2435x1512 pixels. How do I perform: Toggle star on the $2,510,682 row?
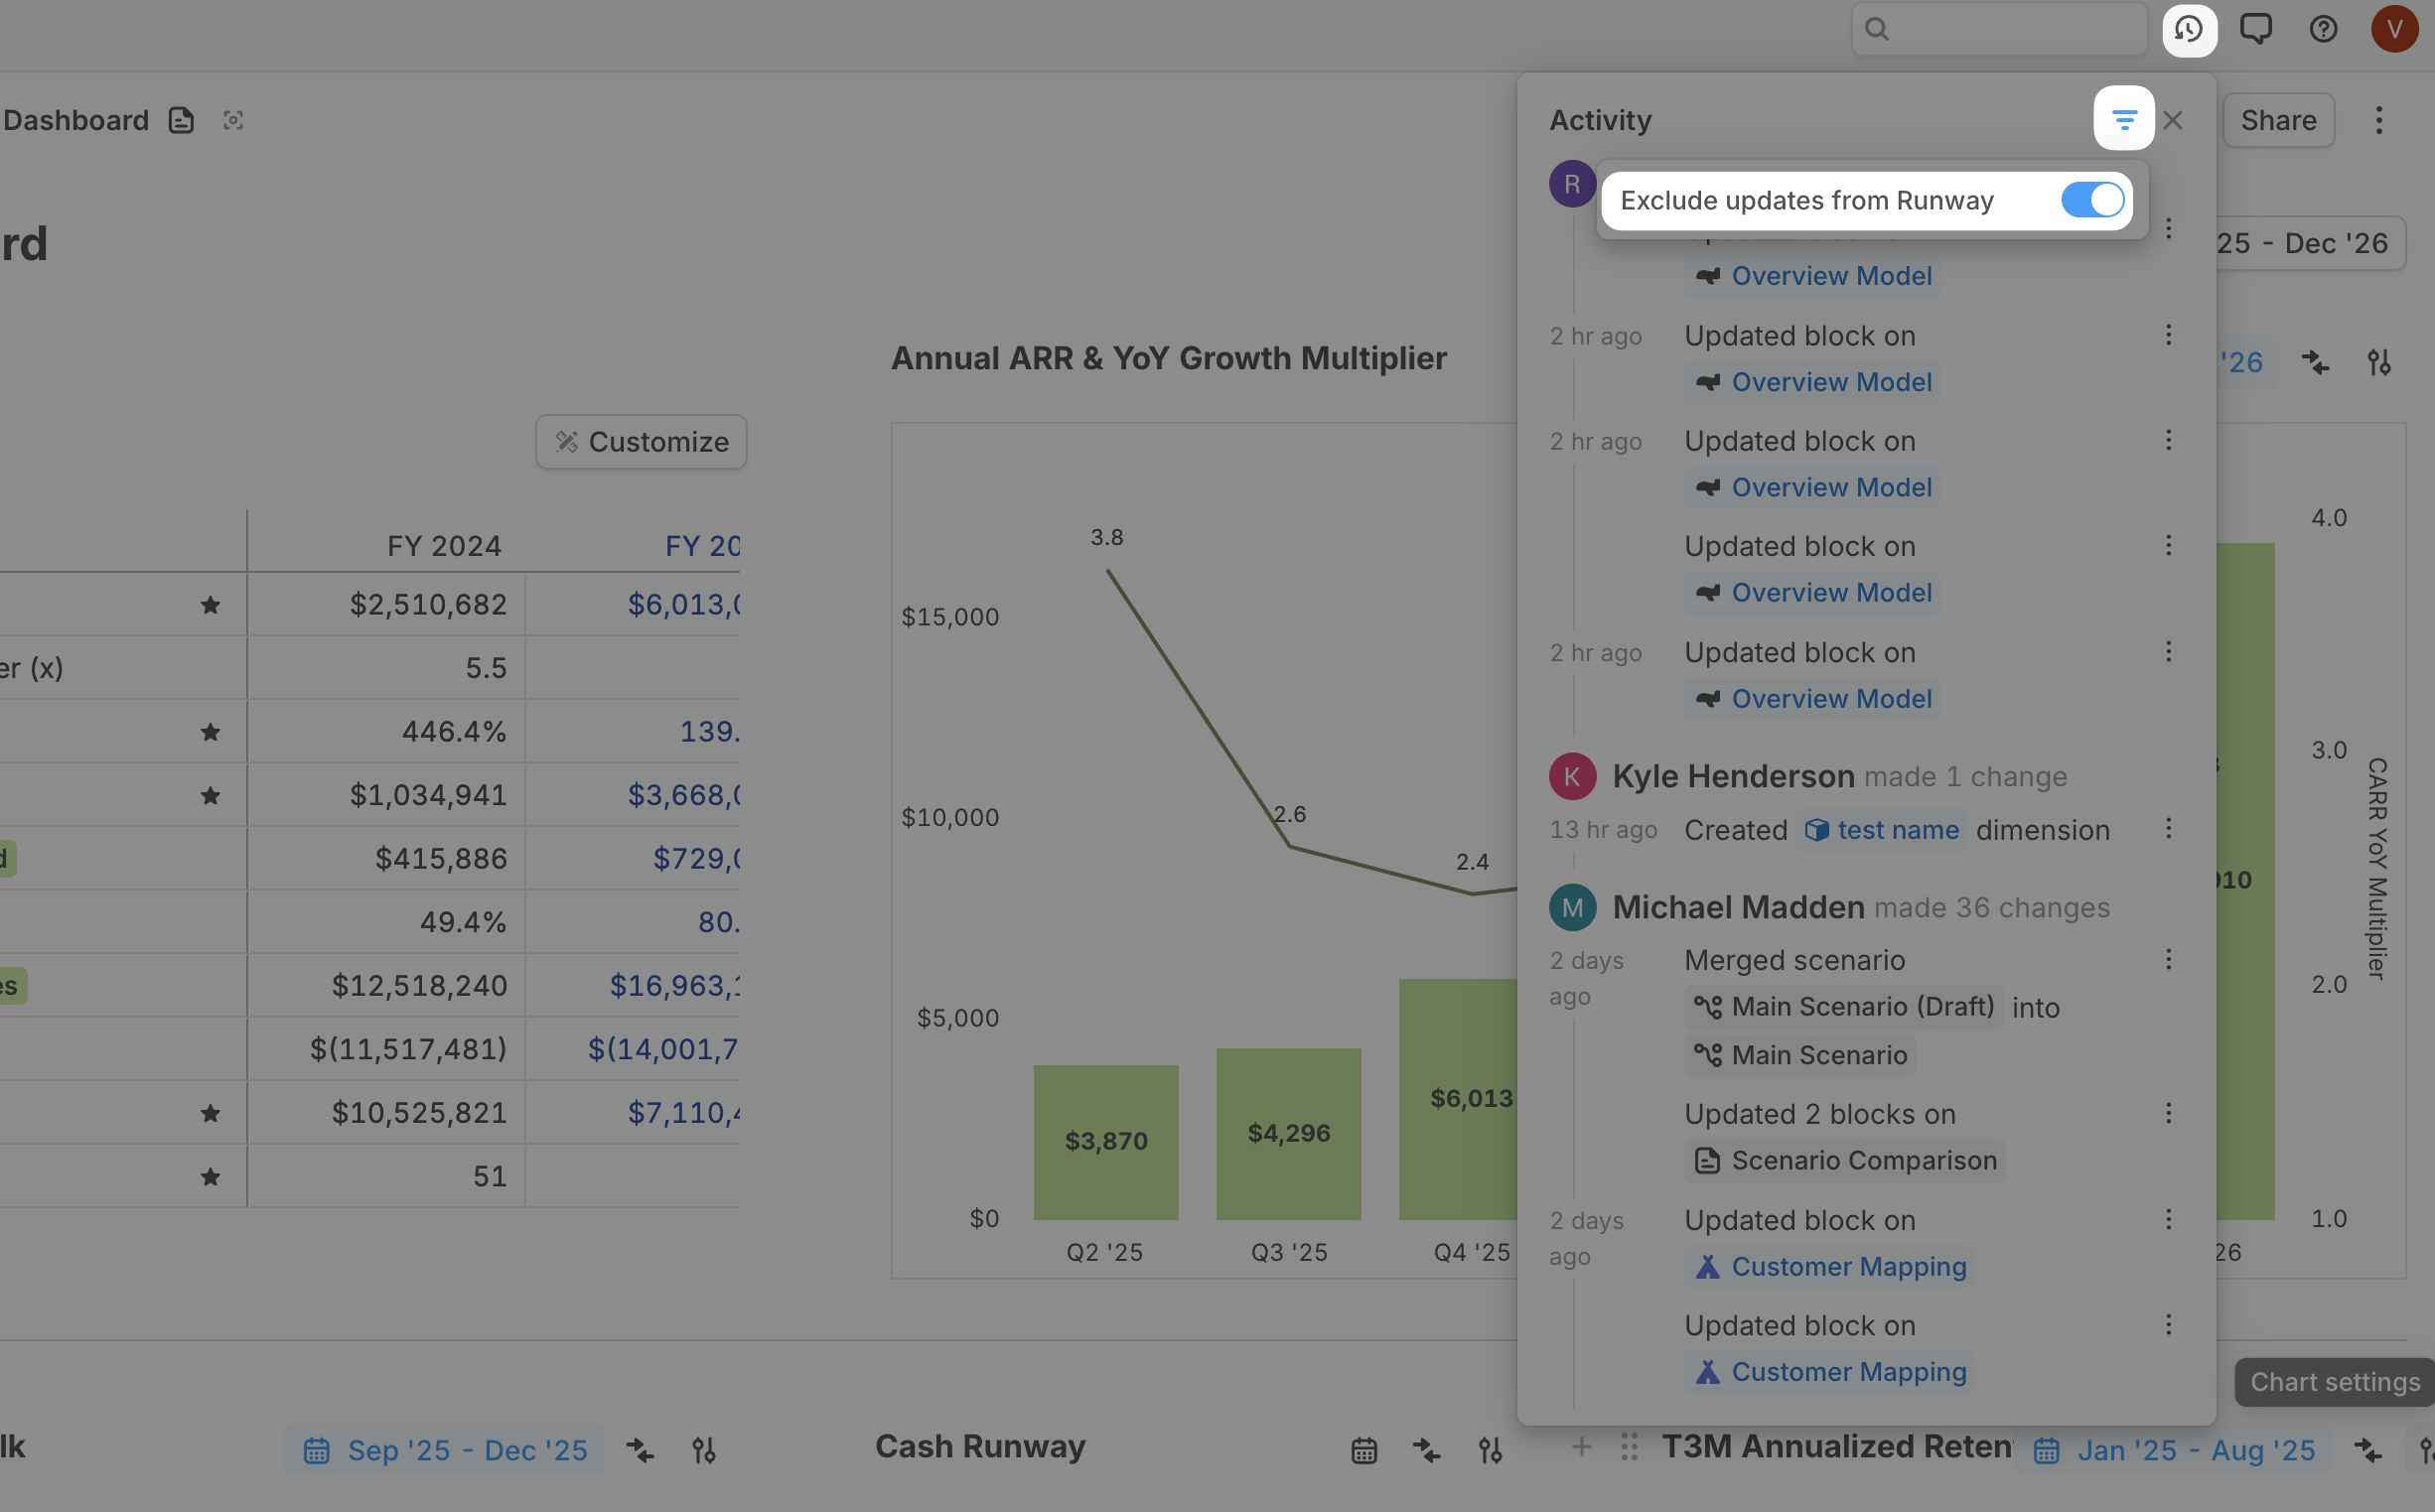(x=210, y=605)
